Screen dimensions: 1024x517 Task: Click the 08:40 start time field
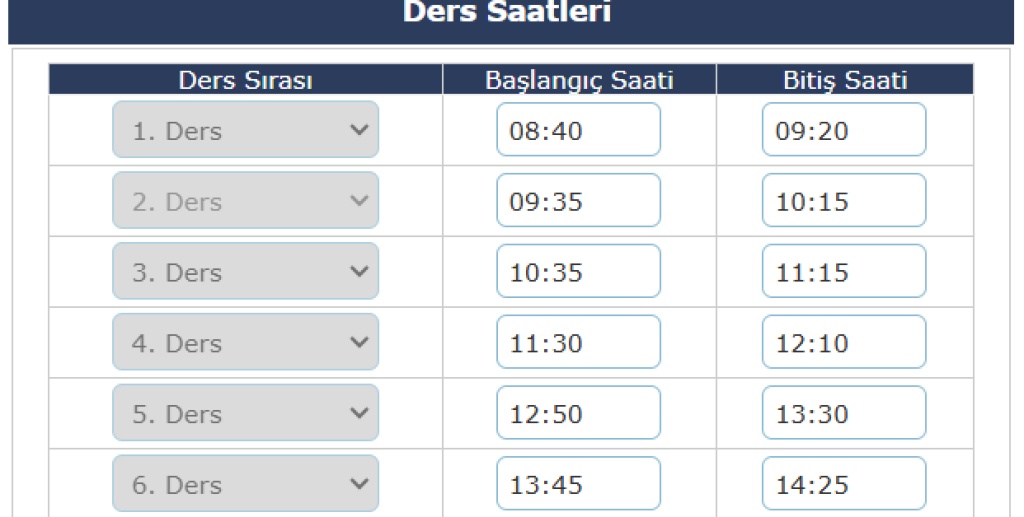coord(578,130)
